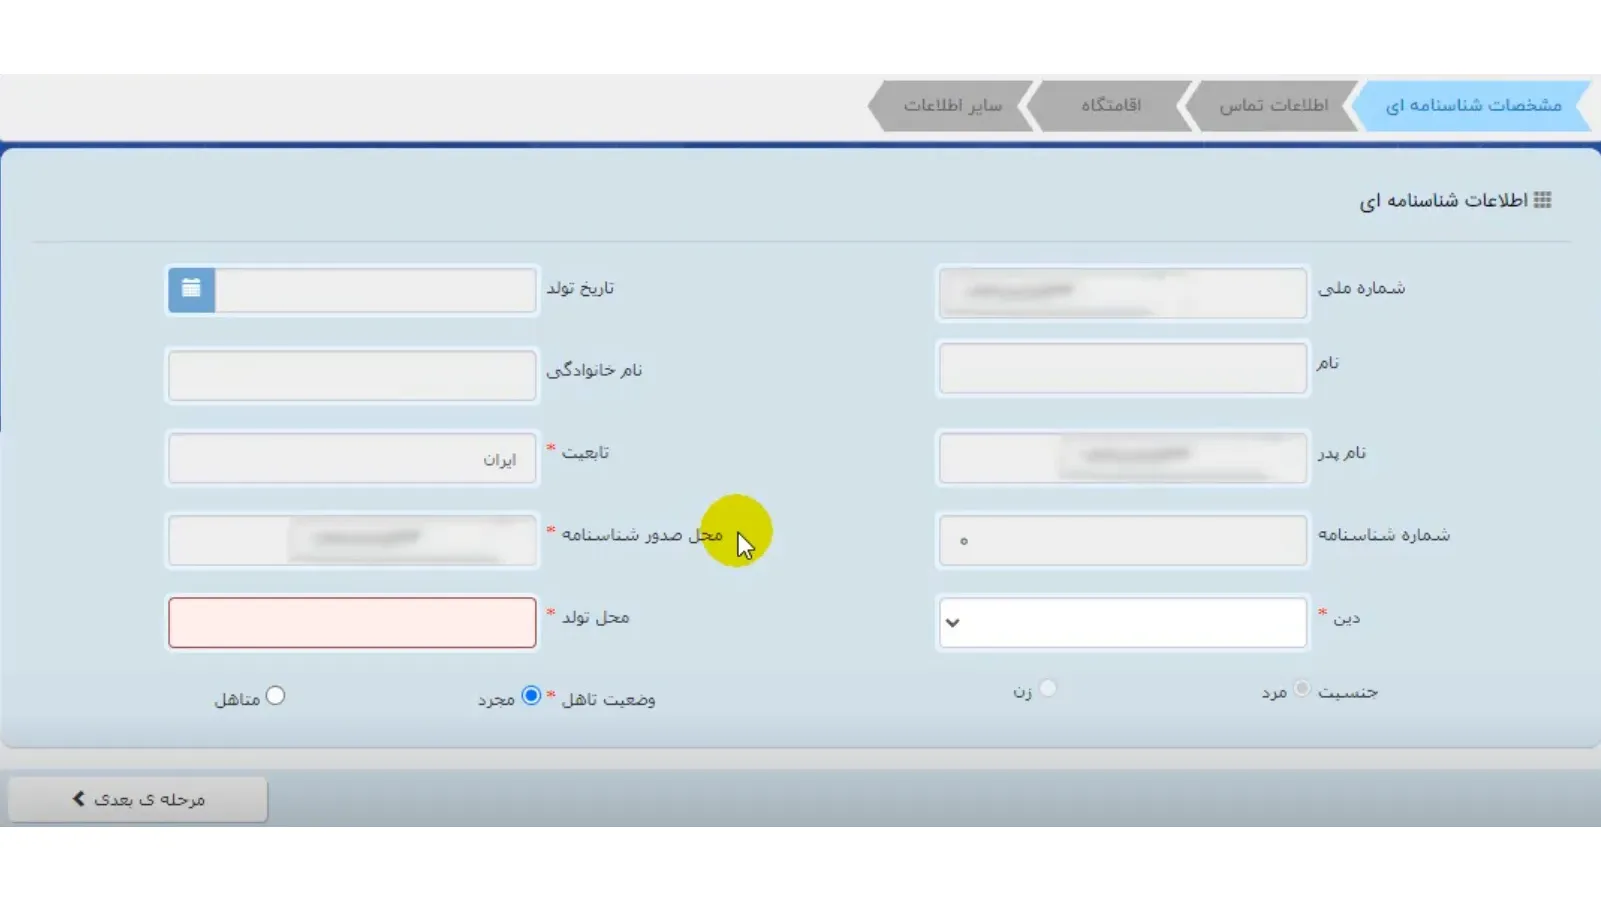
Task: Click the تاریخ تولد date input
Action: click(375, 290)
